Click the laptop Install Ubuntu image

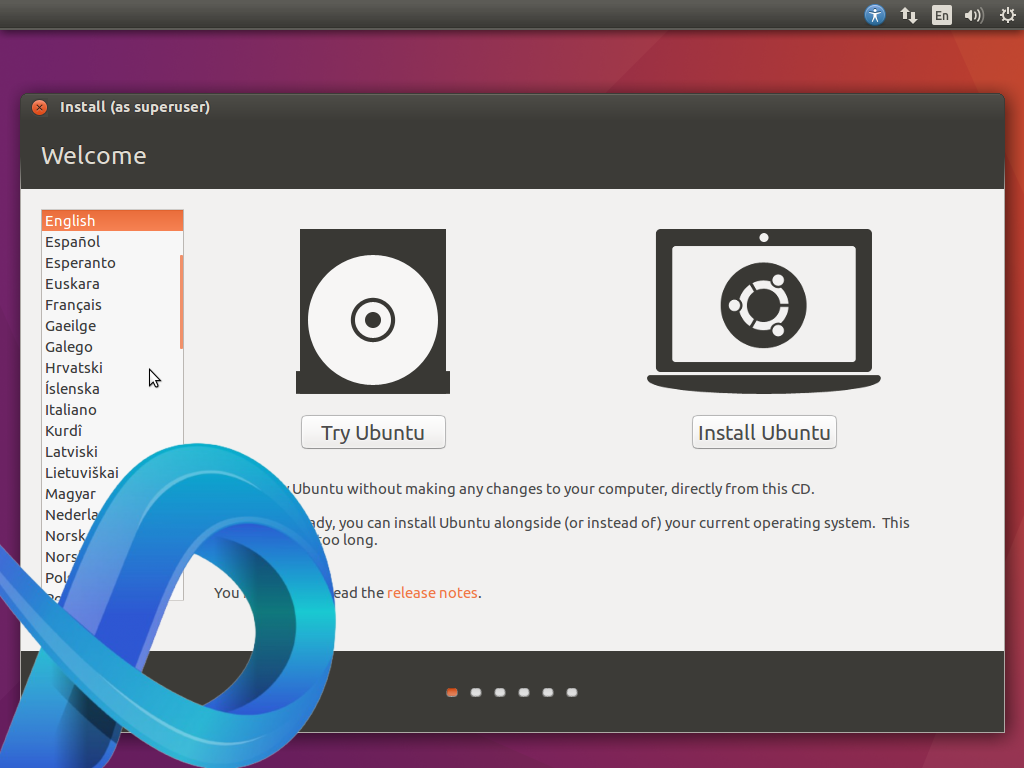(763, 312)
